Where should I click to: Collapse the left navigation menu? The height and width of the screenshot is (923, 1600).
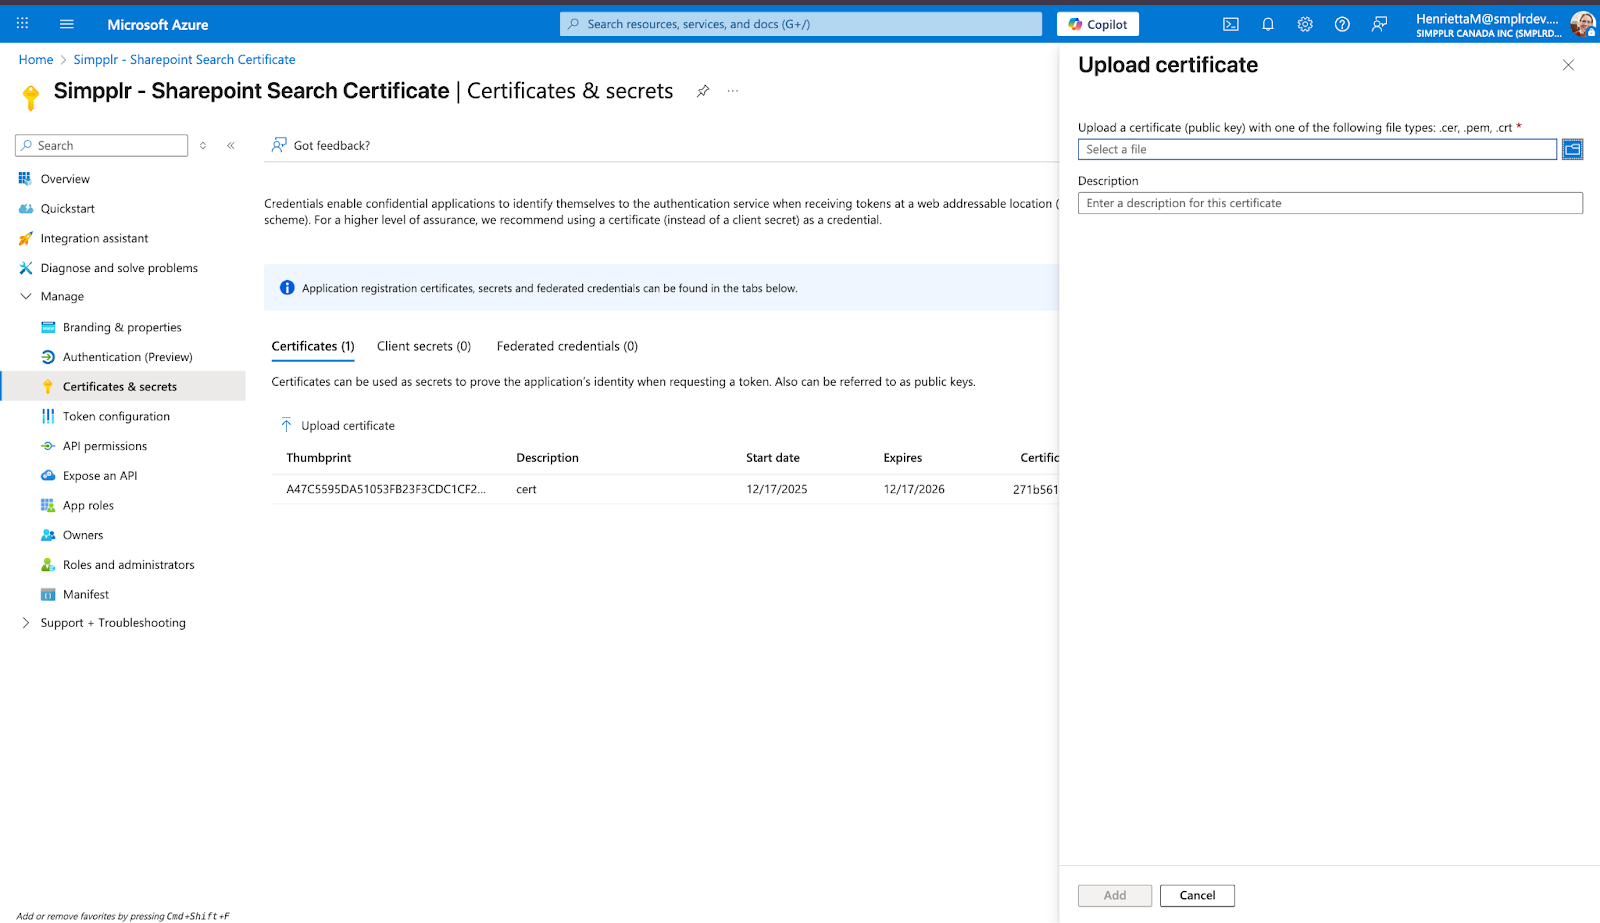(231, 145)
